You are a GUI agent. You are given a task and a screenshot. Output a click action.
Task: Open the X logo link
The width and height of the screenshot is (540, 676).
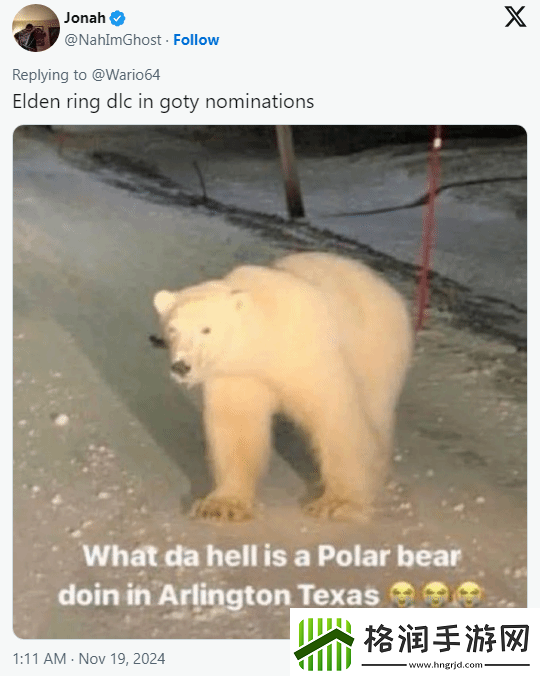(x=515, y=17)
